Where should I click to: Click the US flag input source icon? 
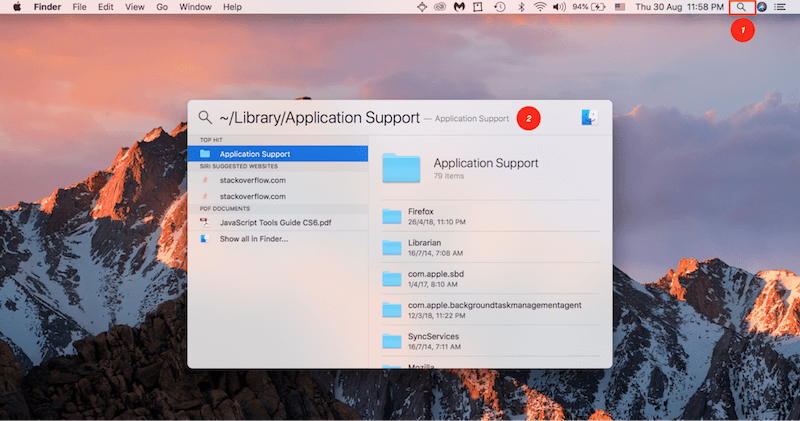(x=620, y=7)
